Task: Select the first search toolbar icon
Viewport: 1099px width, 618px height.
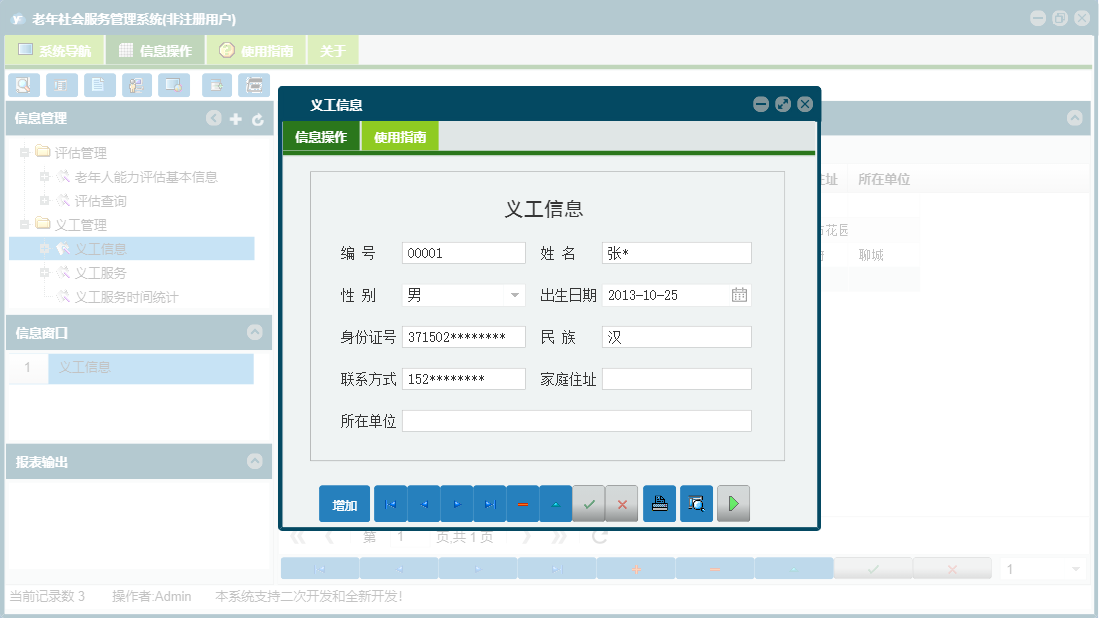Action: click(x=23, y=85)
